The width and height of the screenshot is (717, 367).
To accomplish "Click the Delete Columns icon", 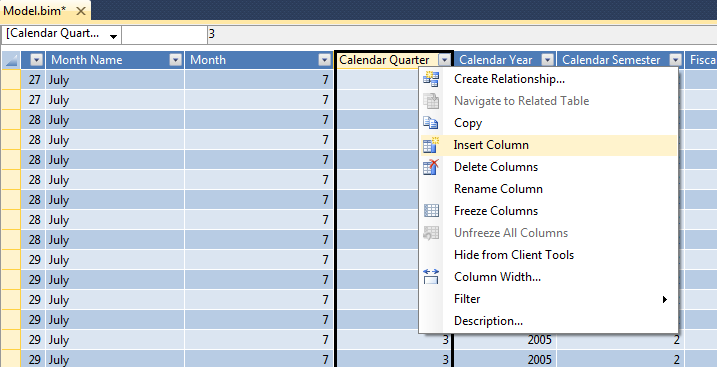I will point(431,167).
